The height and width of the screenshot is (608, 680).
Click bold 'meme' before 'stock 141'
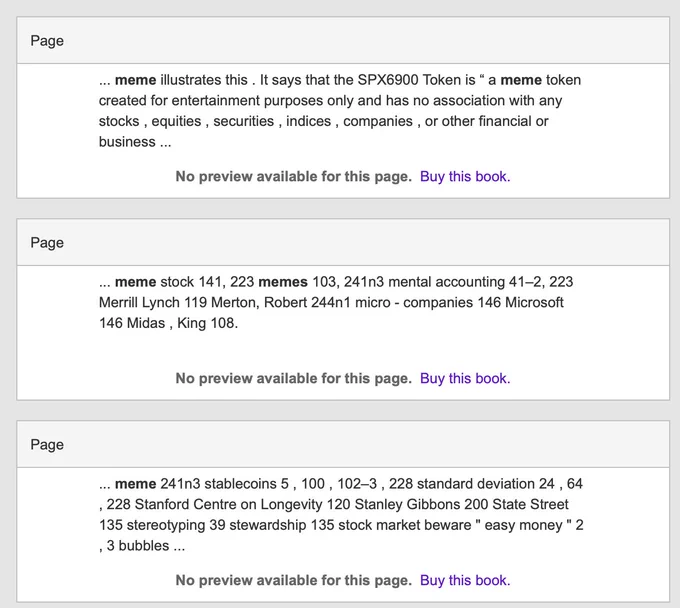(x=135, y=282)
